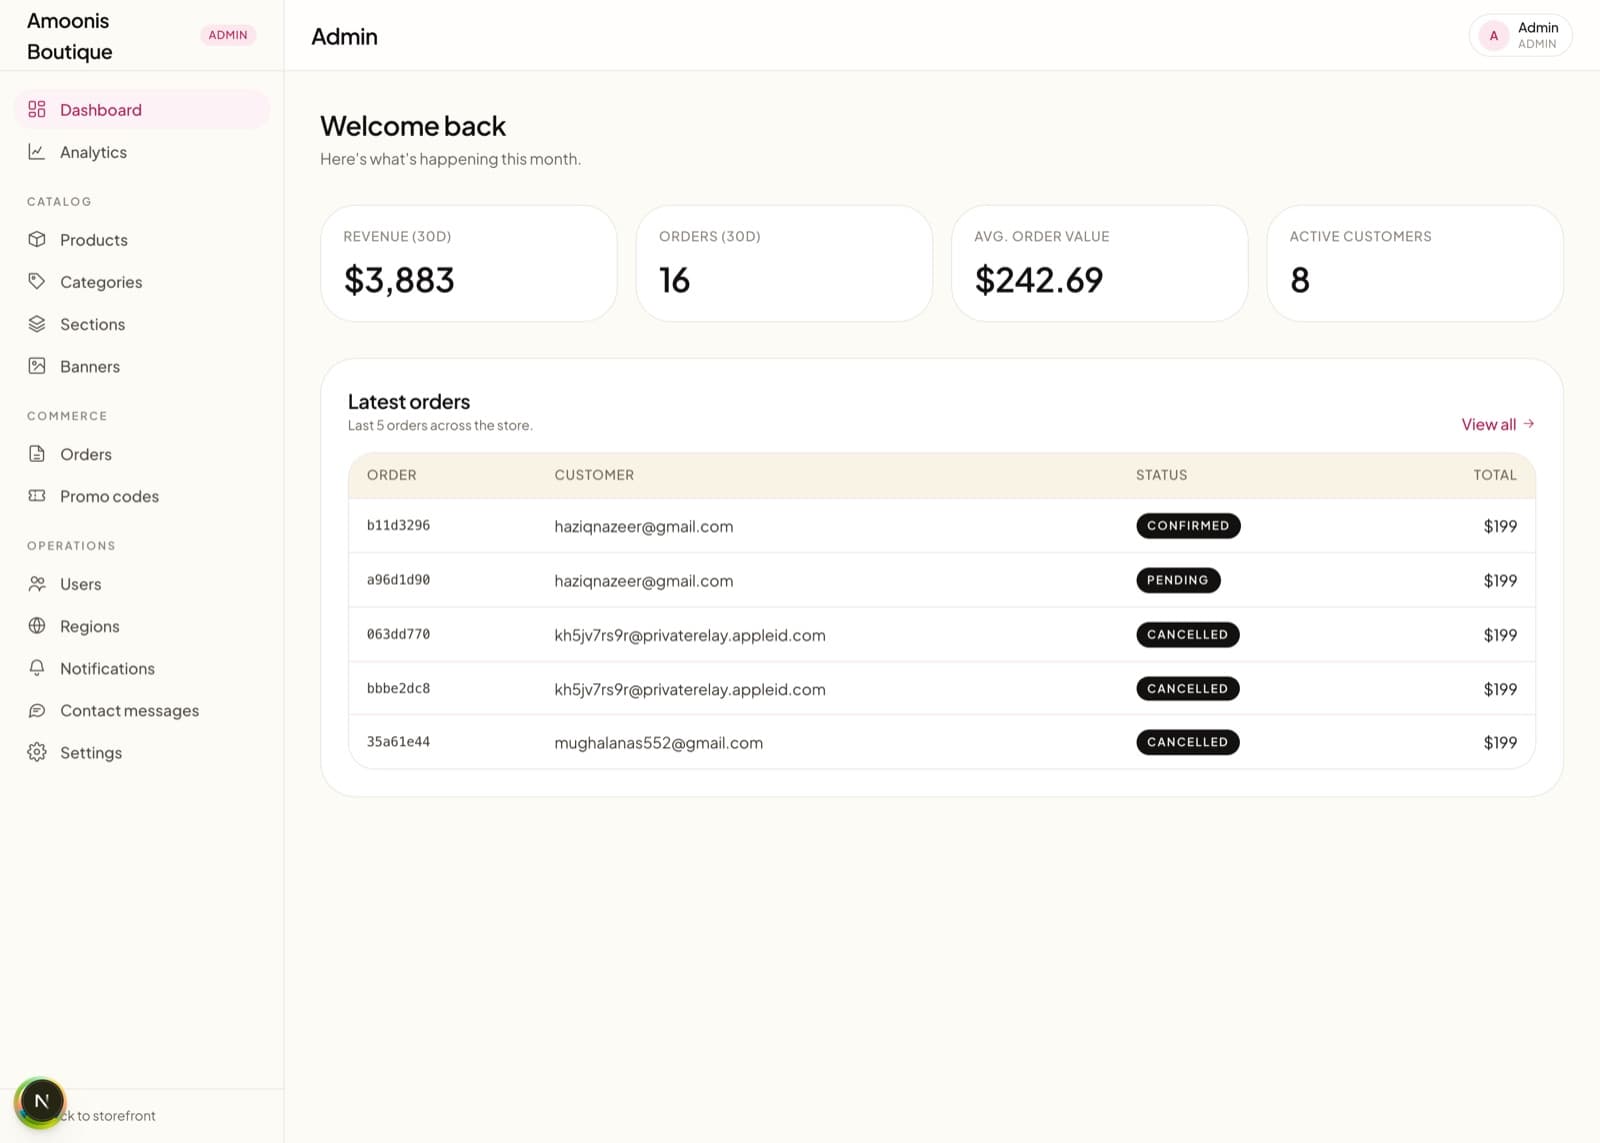The width and height of the screenshot is (1600, 1143).
Task: Click the $242.69 average order value
Action: 1038,280
